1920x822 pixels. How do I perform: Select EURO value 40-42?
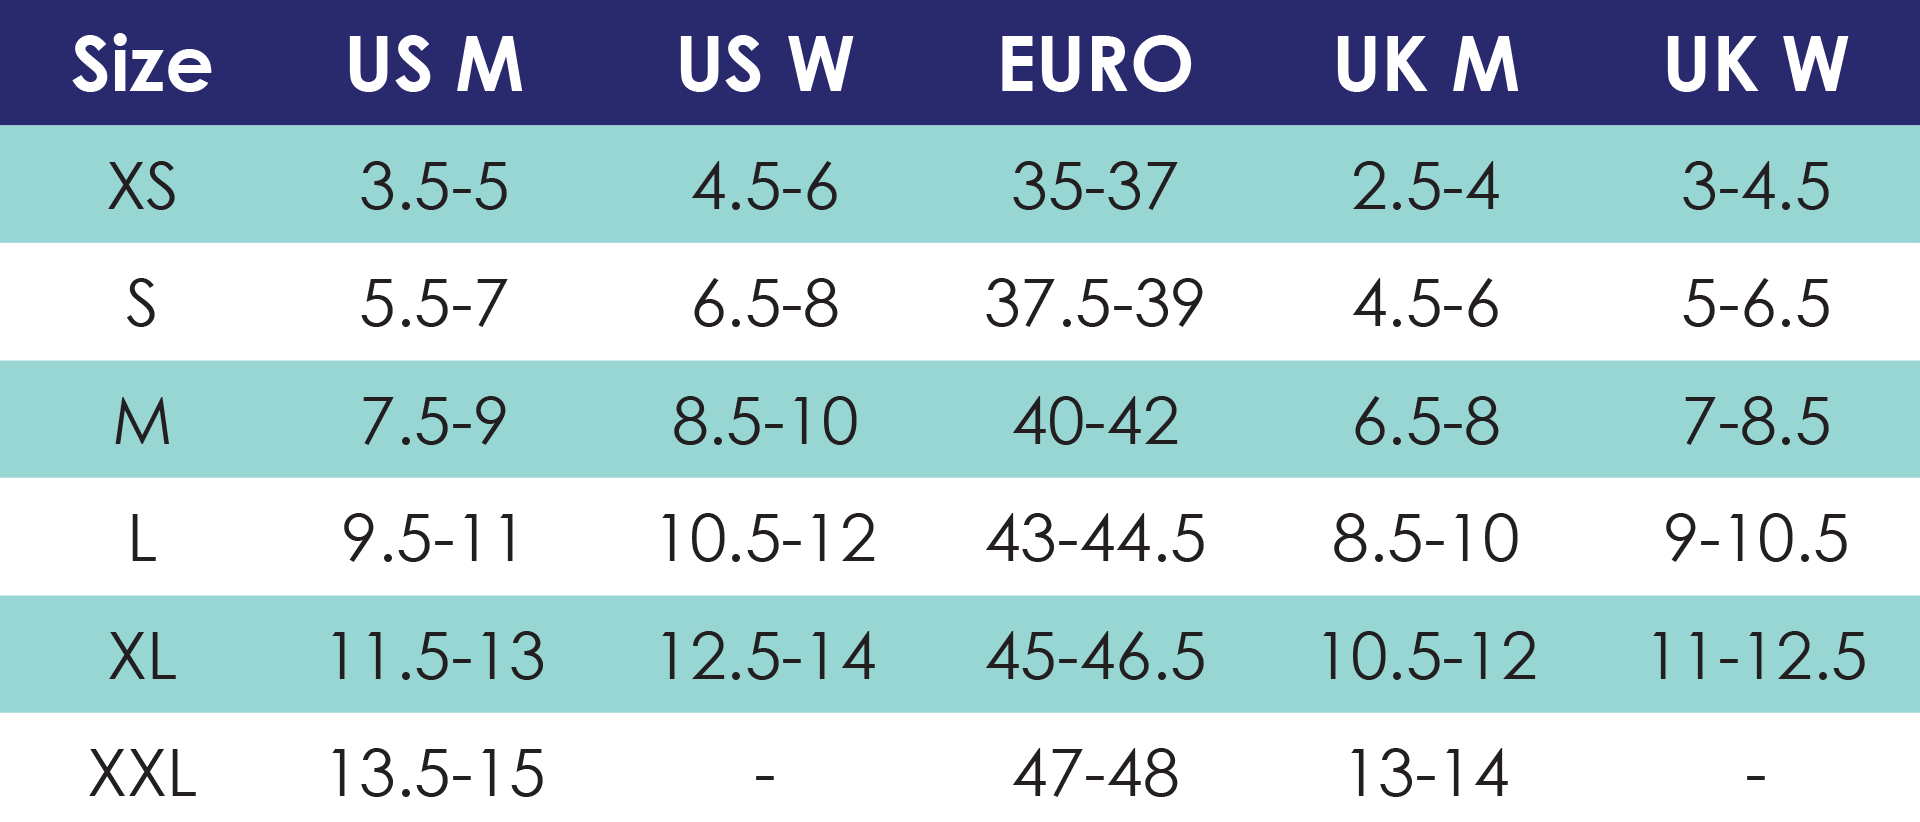pos(1096,422)
